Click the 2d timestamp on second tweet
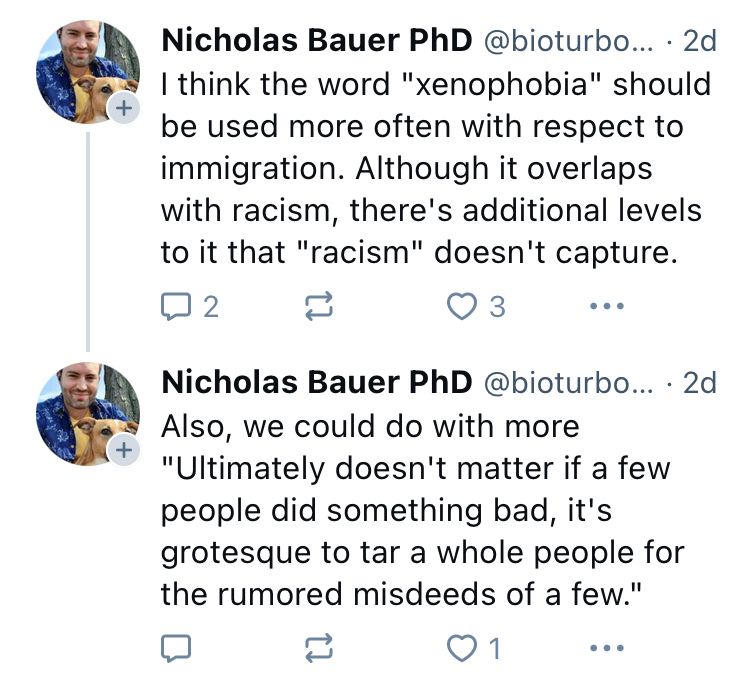Viewport: 739px width, 674px height. coord(698,383)
